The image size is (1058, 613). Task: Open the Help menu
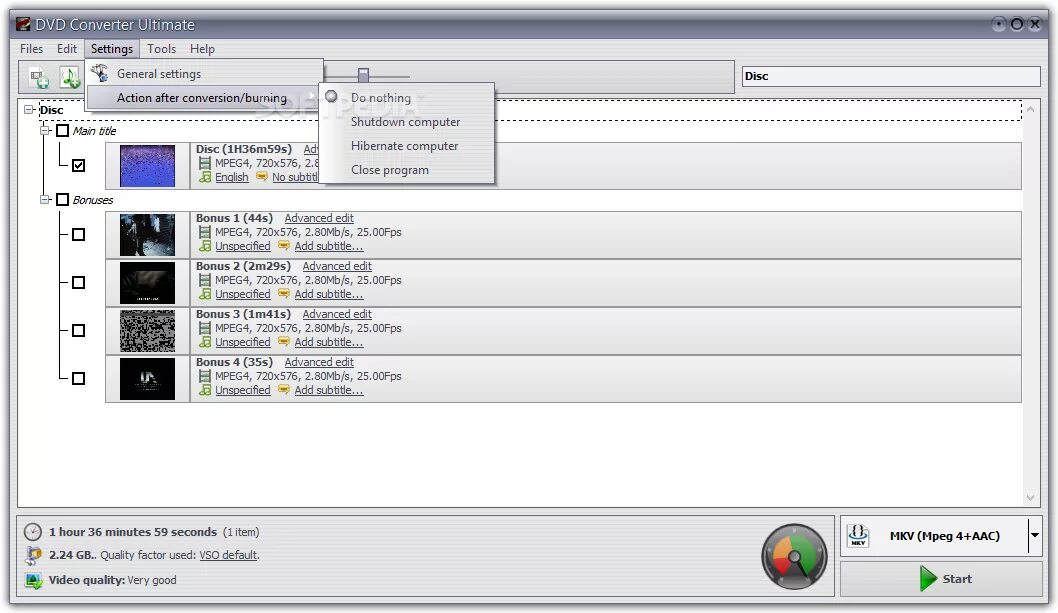(x=202, y=49)
